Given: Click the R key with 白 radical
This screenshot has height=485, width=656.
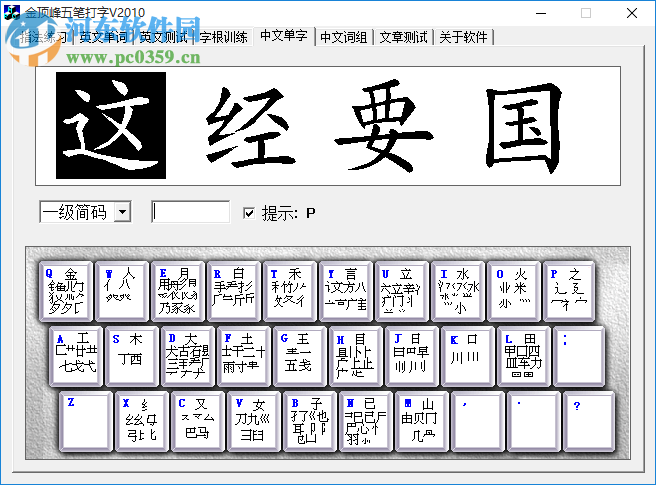Looking at the screenshot, I should [x=234, y=291].
